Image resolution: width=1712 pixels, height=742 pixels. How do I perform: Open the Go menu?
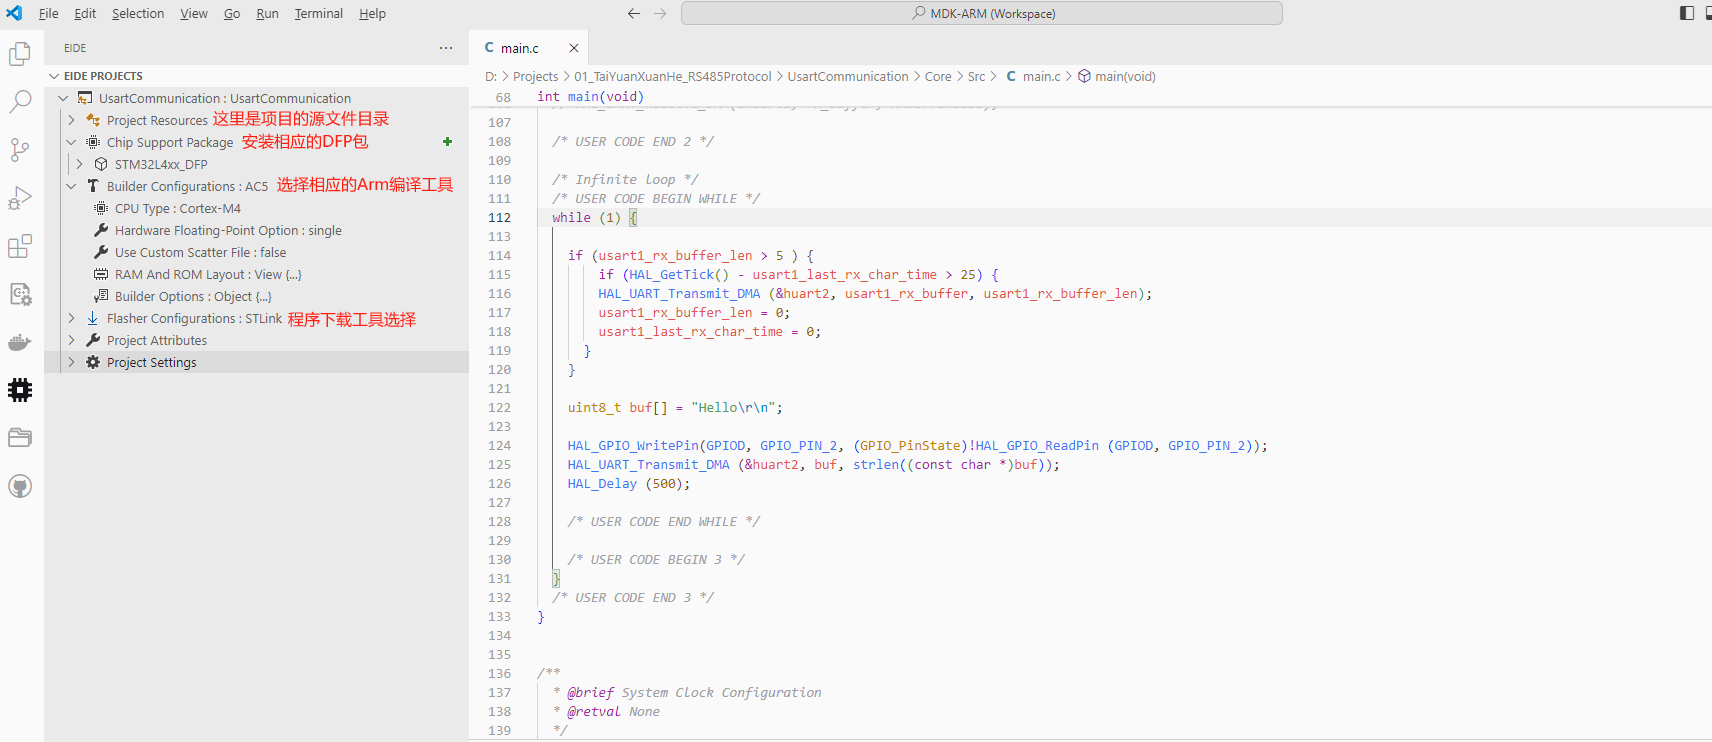pos(232,13)
